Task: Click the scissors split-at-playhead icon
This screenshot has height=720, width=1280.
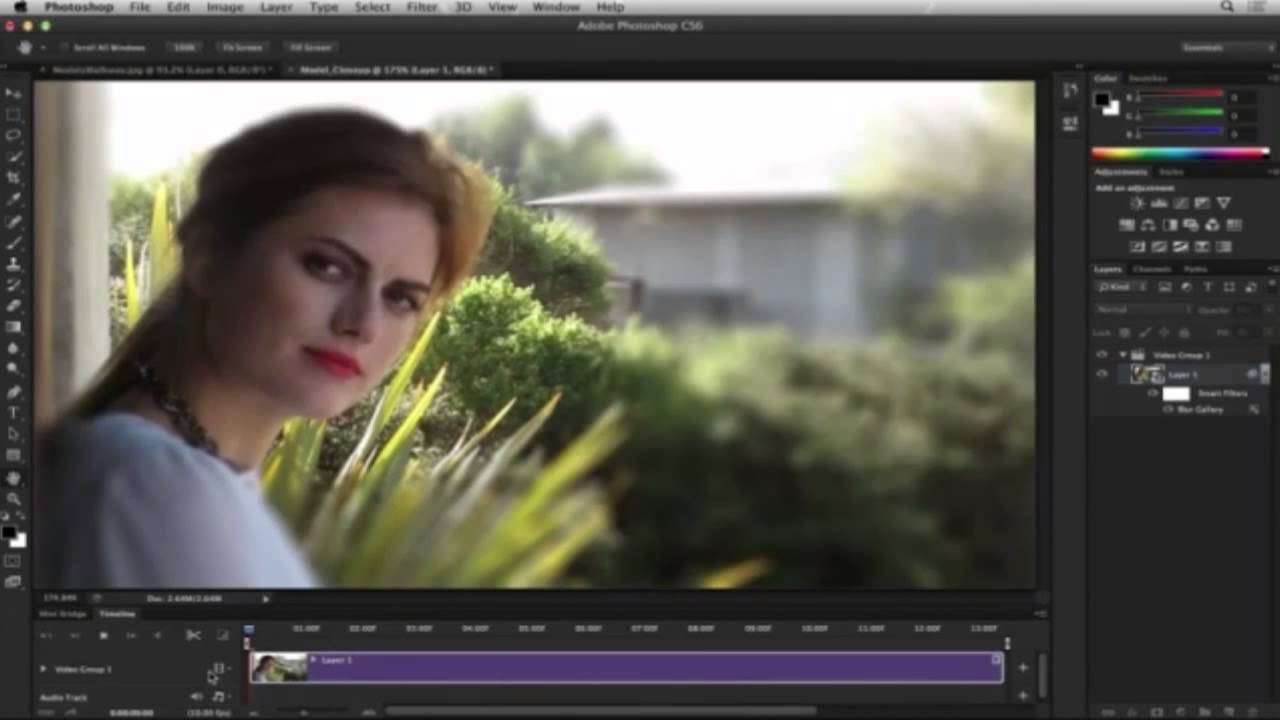Action: pos(193,635)
